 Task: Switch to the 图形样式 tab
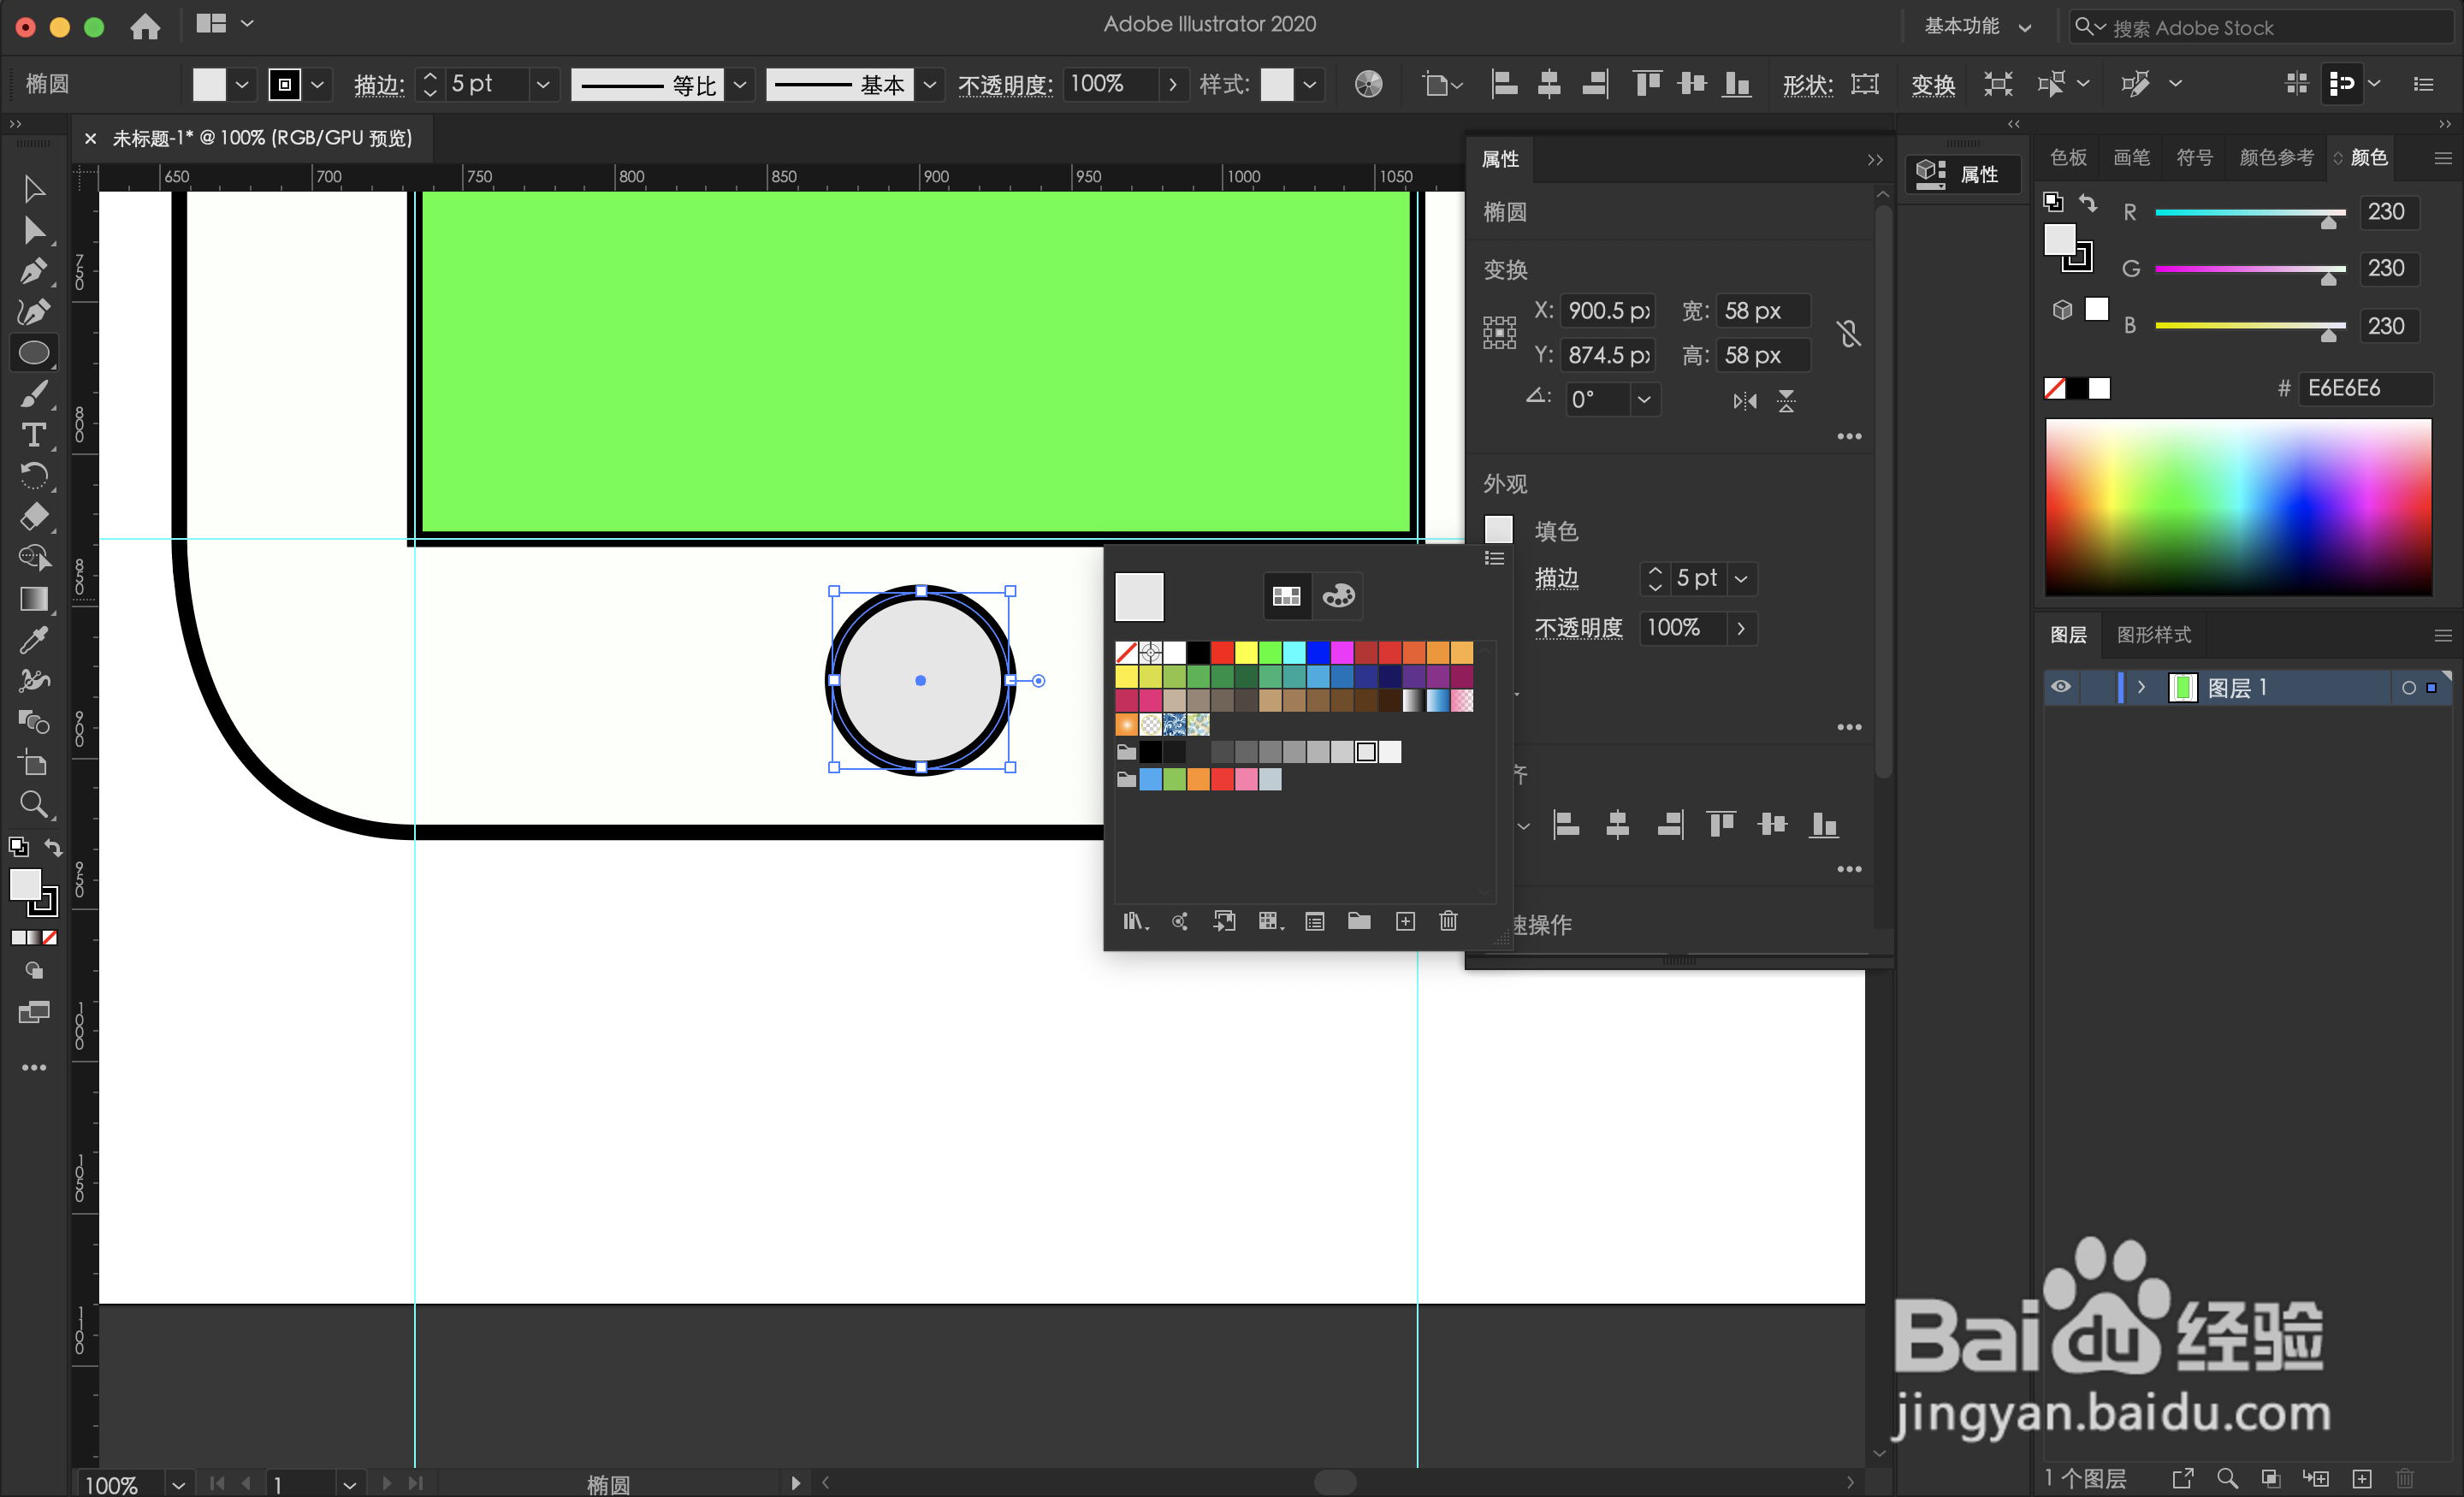2154,635
